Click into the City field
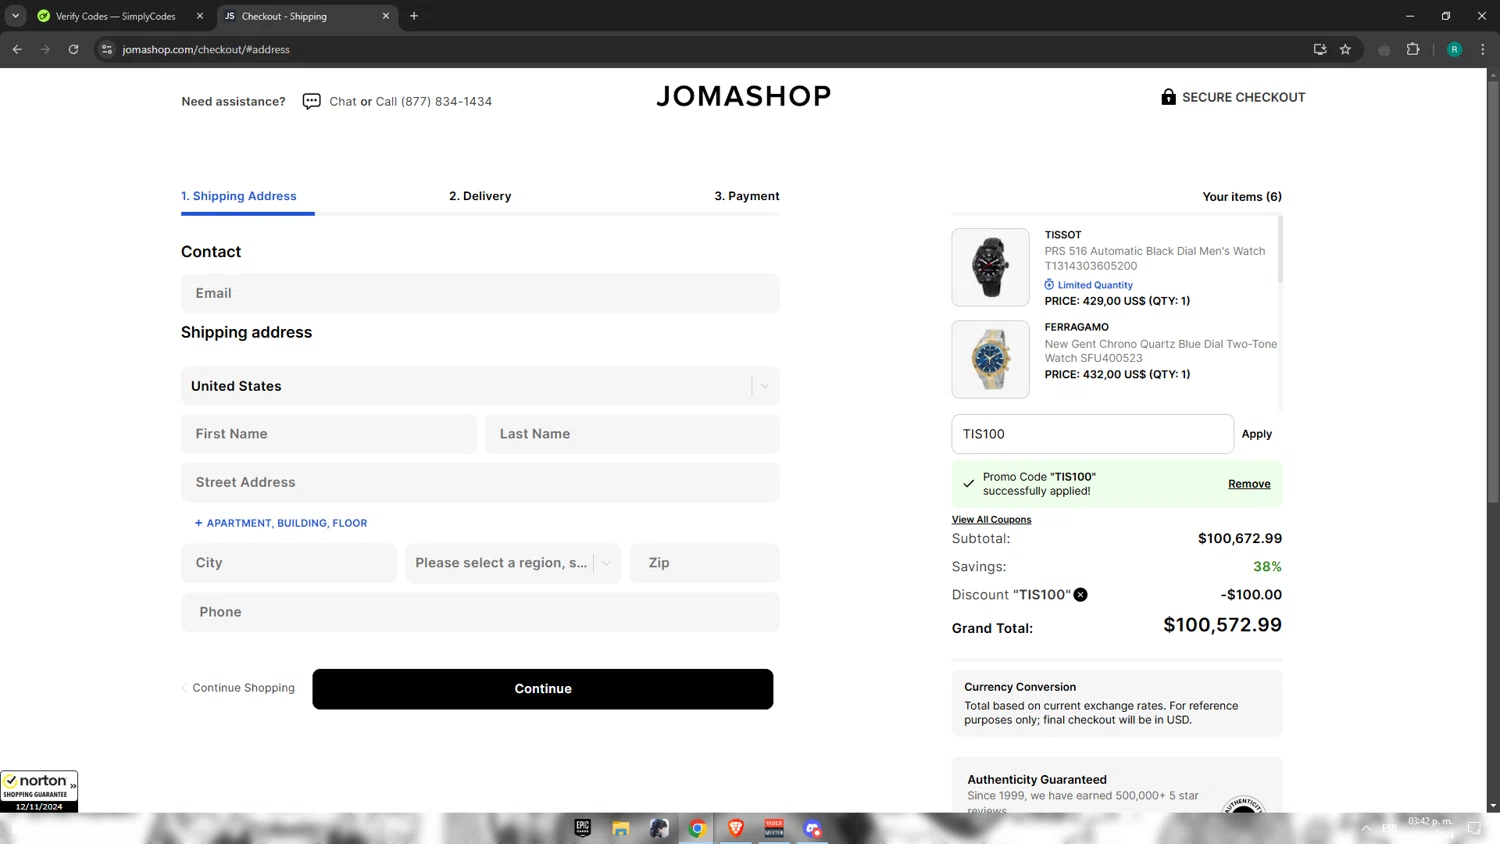Viewport: 1500px width, 844px height. (x=289, y=563)
